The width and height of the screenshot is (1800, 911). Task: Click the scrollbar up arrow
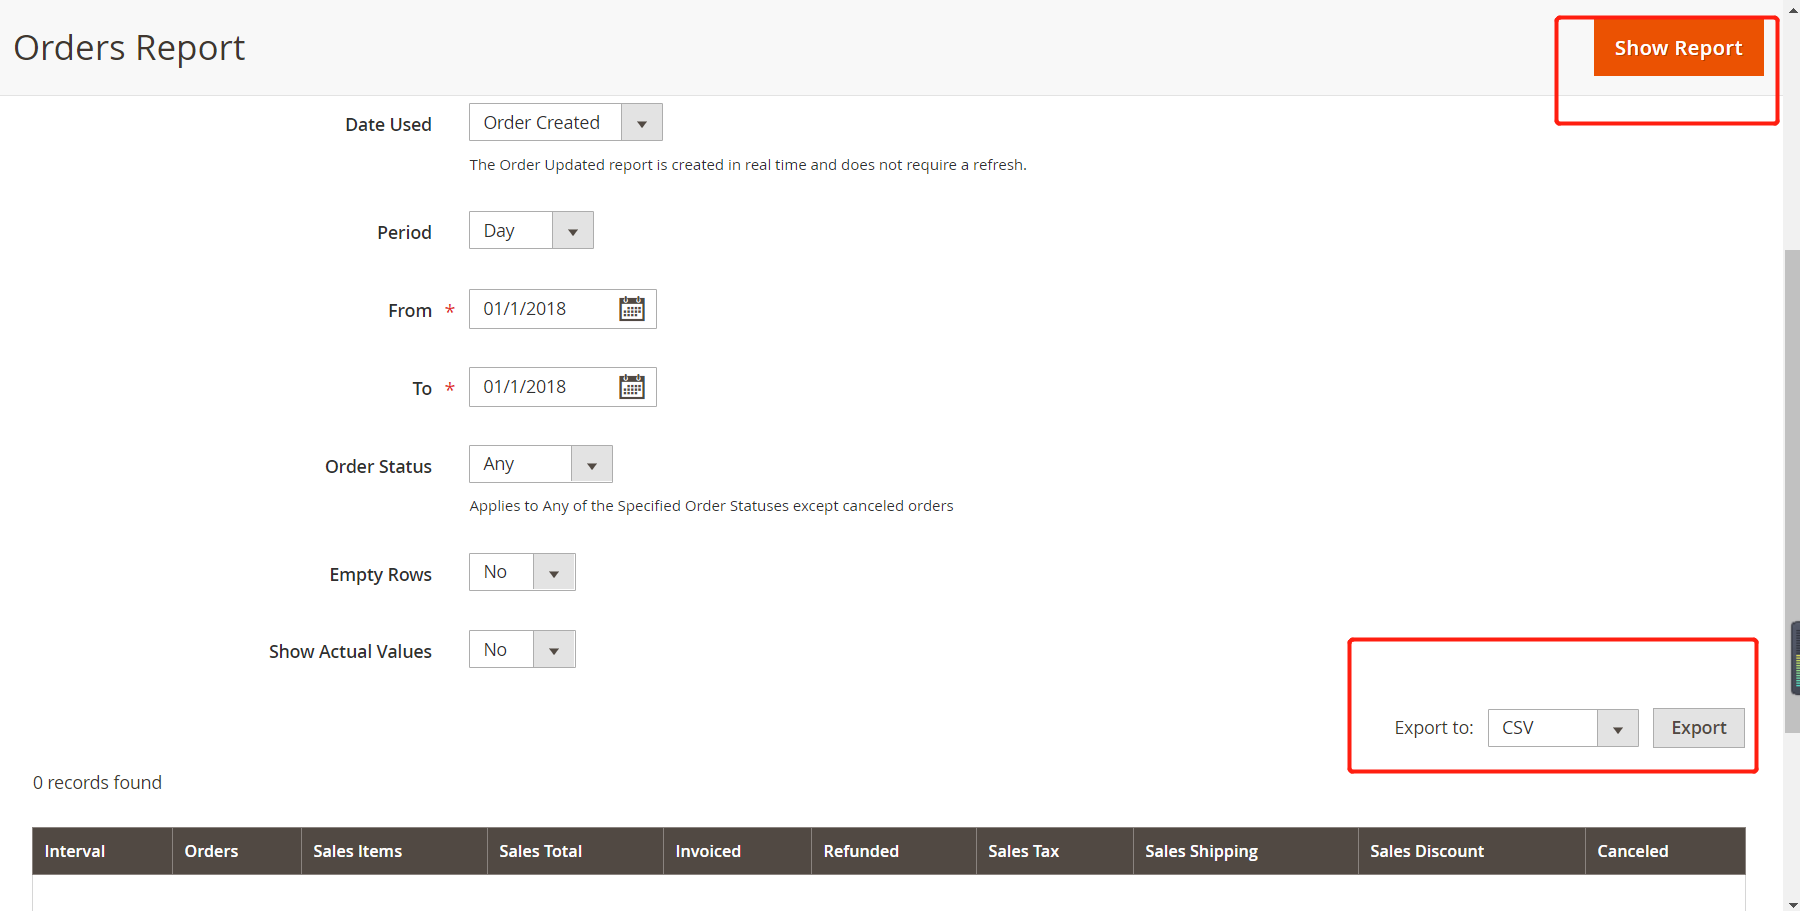click(x=1790, y=8)
